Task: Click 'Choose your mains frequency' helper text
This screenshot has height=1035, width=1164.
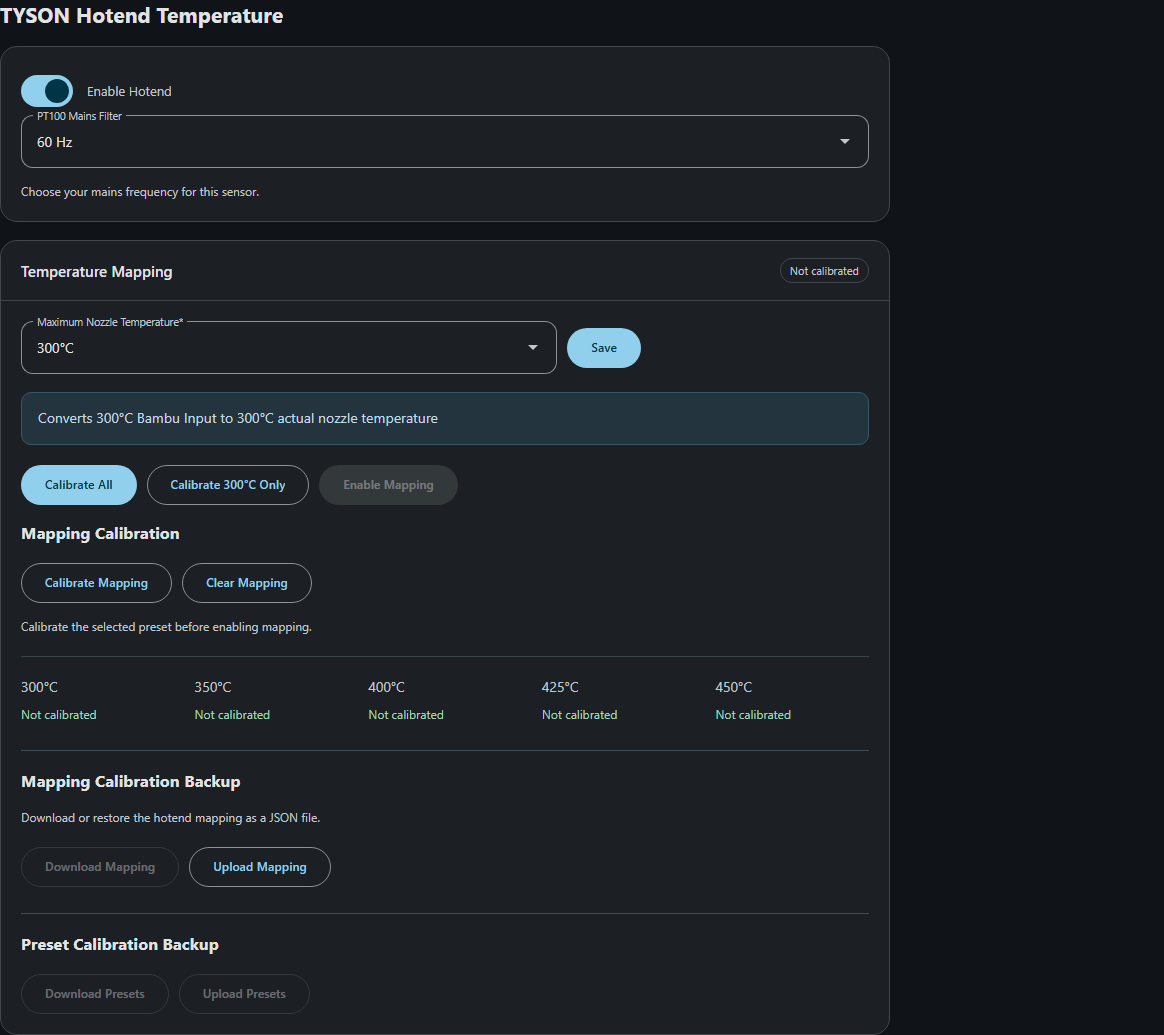Action: click(140, 192)
